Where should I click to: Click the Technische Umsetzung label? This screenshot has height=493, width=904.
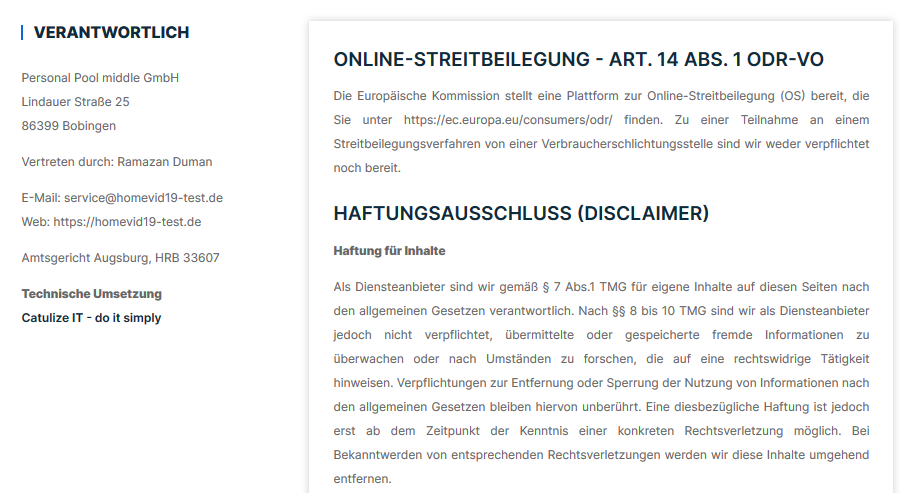click(x=91, y=294)
